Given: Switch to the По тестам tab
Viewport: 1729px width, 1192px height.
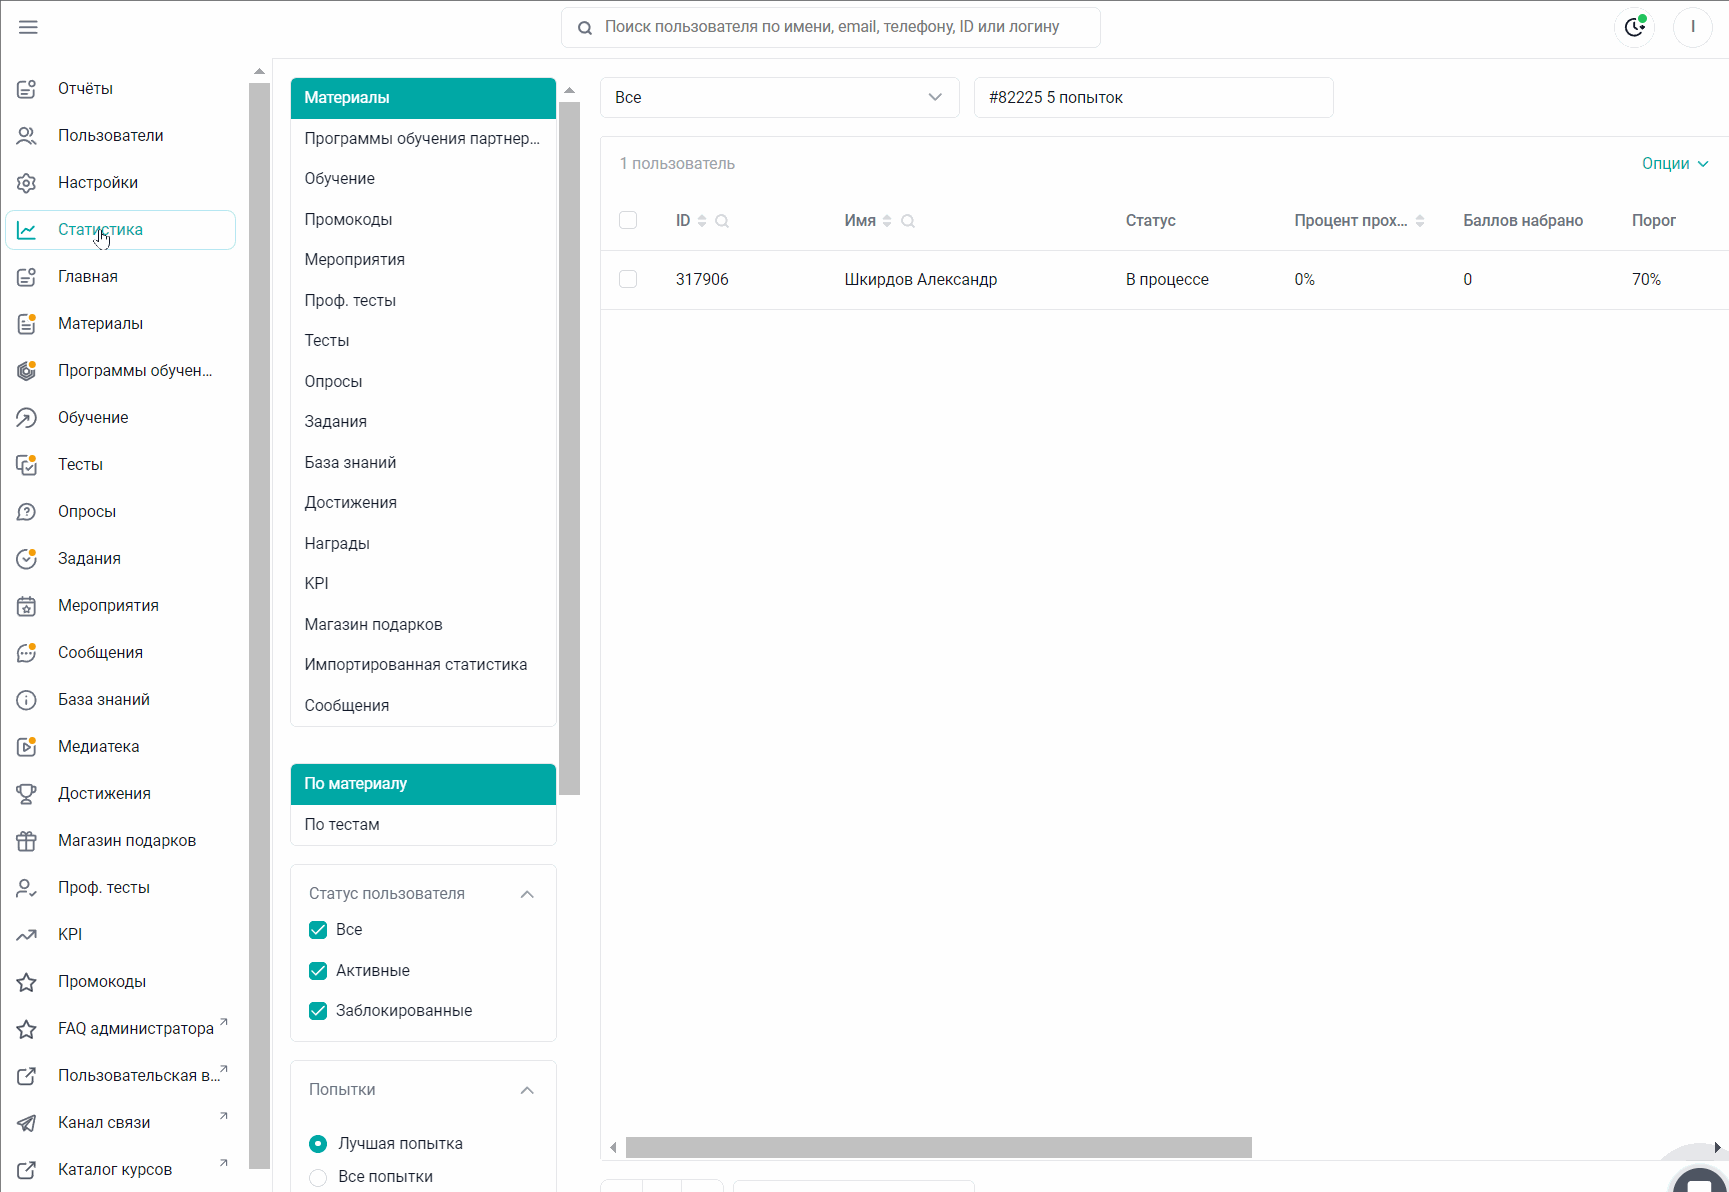Looking at the screenshot, I should coord(423,825).
